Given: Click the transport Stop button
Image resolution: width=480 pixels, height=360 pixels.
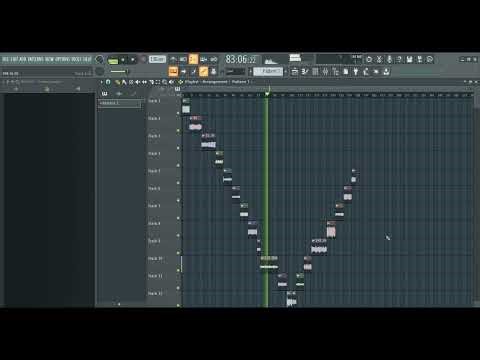Looking at the screenshot, I should click(133, 60).
